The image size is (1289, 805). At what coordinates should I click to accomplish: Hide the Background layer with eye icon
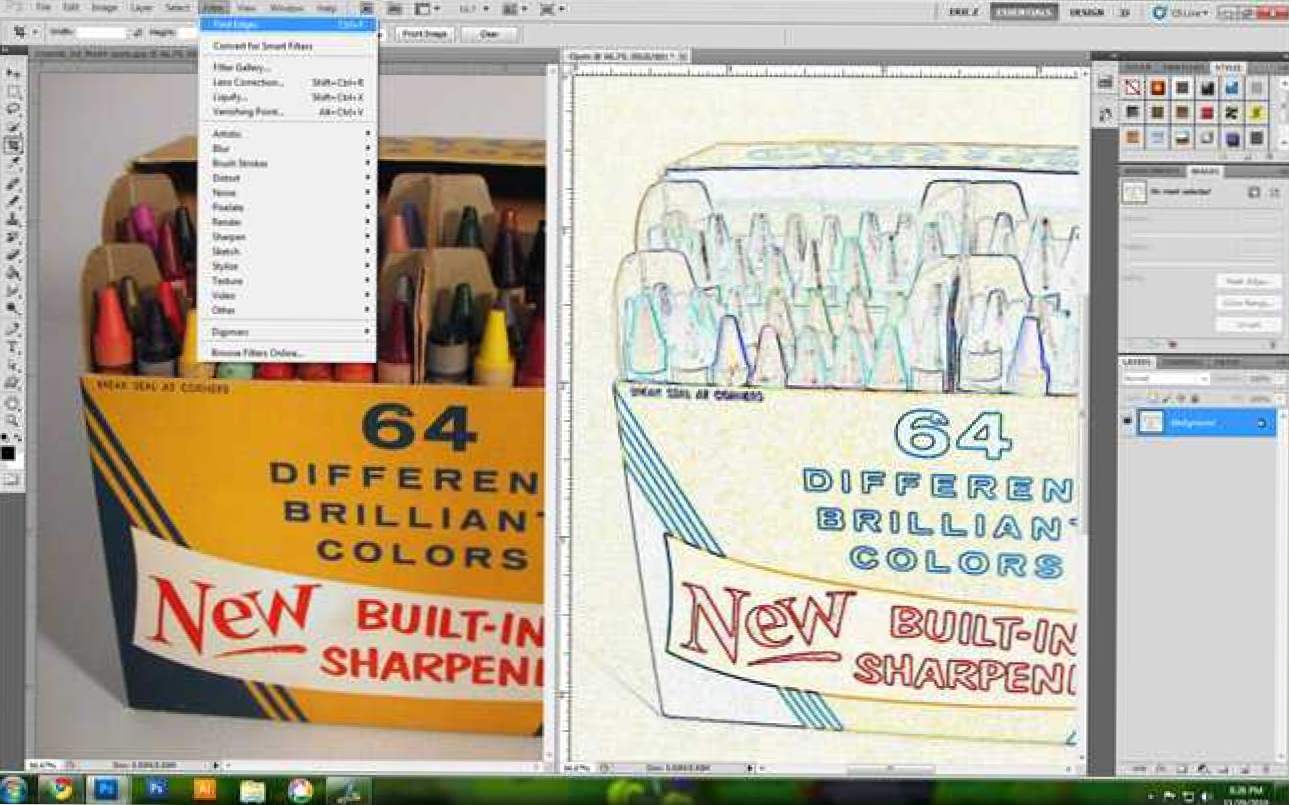coord(1127,421)
